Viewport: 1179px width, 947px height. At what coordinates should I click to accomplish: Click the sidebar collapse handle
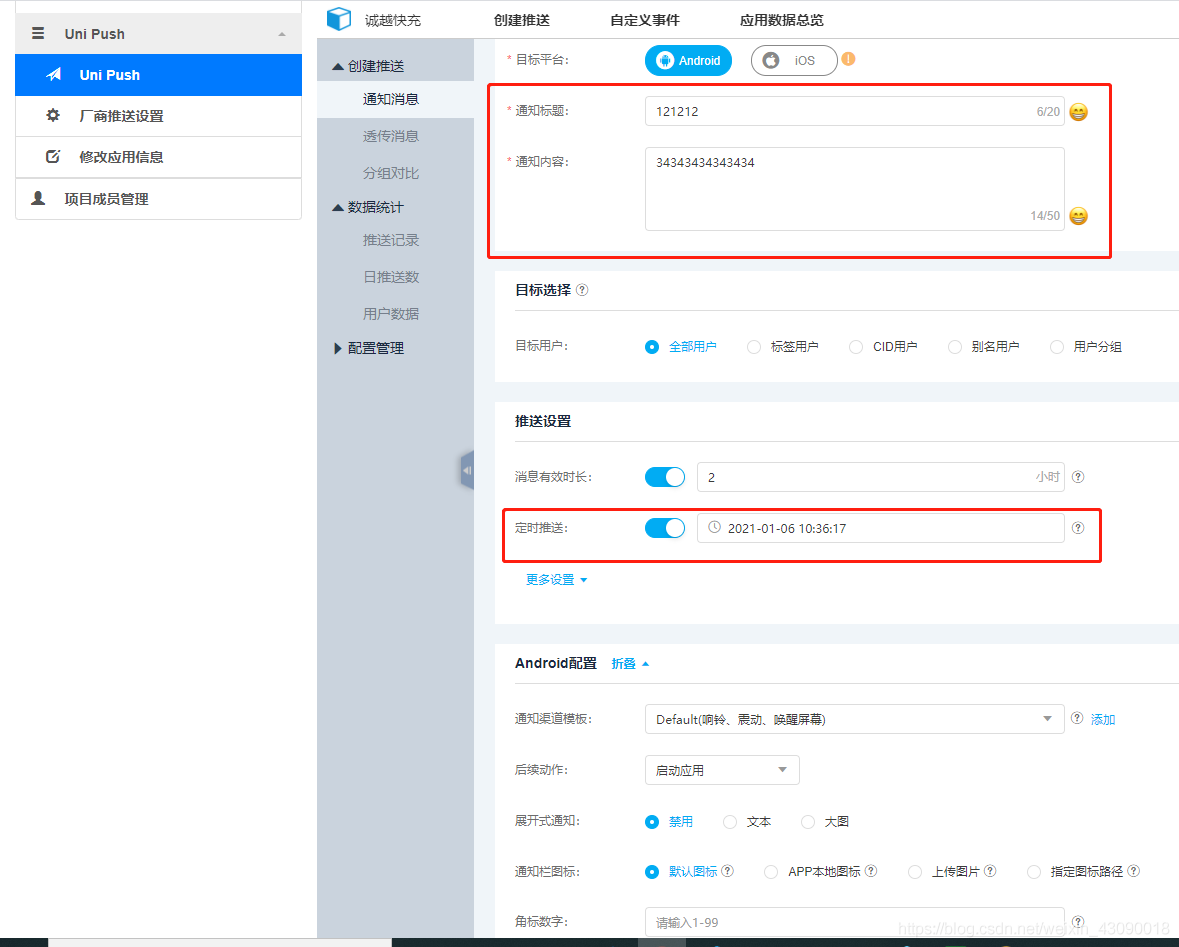[467, 470]
